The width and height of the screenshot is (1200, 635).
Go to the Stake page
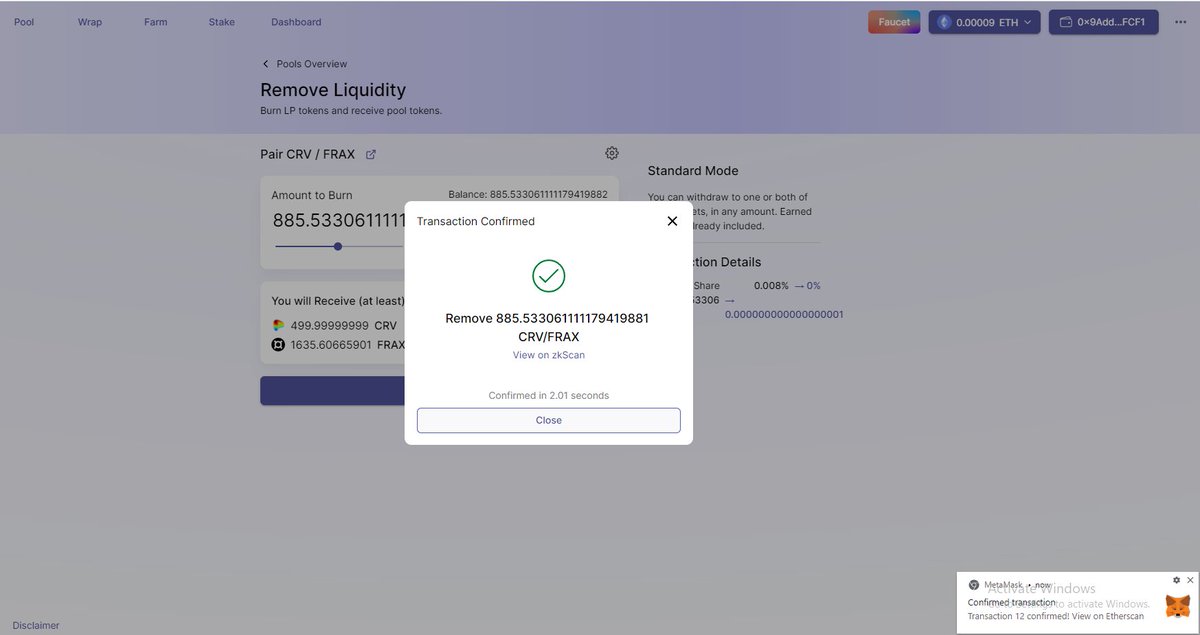coord(222,22)
